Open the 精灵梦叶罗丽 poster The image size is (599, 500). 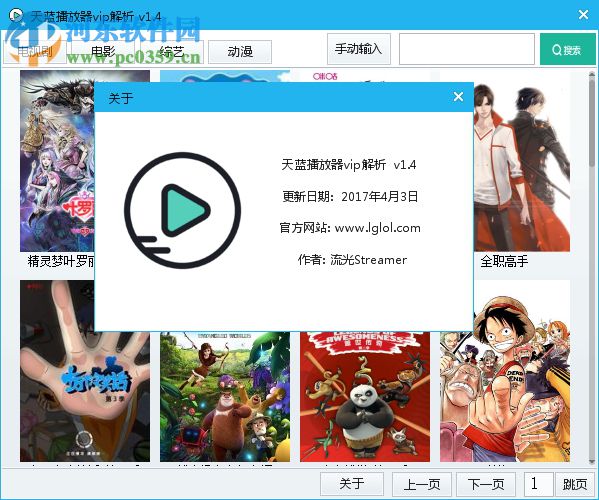click(57, 160)
